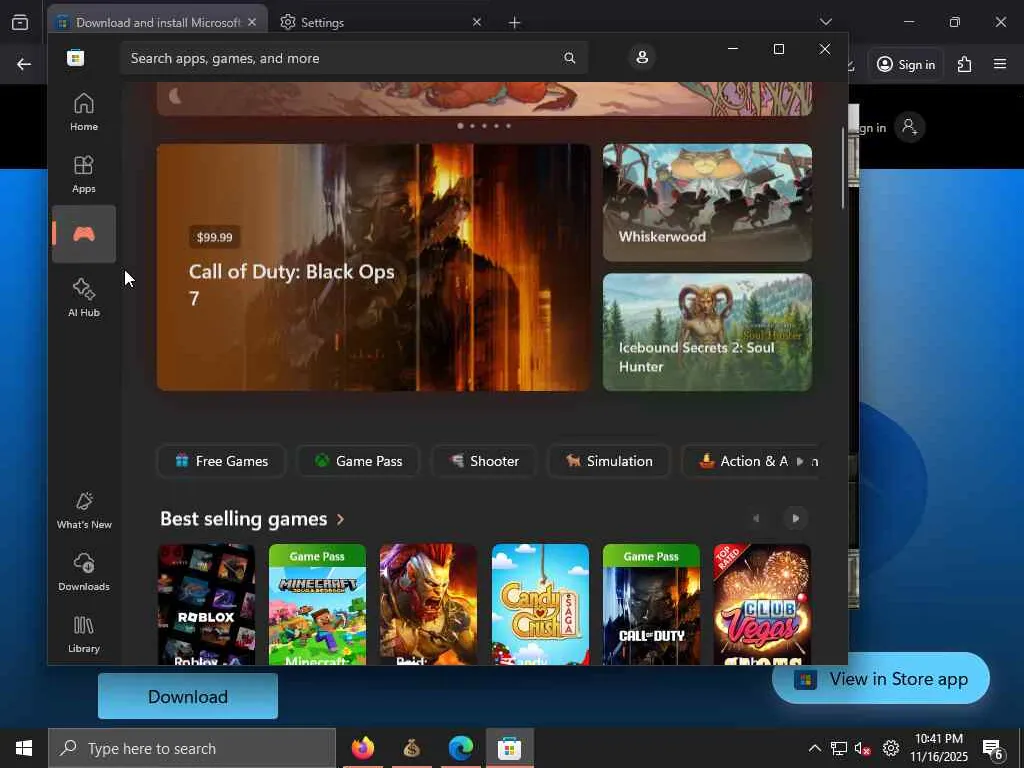Open the browser hamburger menu
The image size is (1024, 768).
point(1000,64)
